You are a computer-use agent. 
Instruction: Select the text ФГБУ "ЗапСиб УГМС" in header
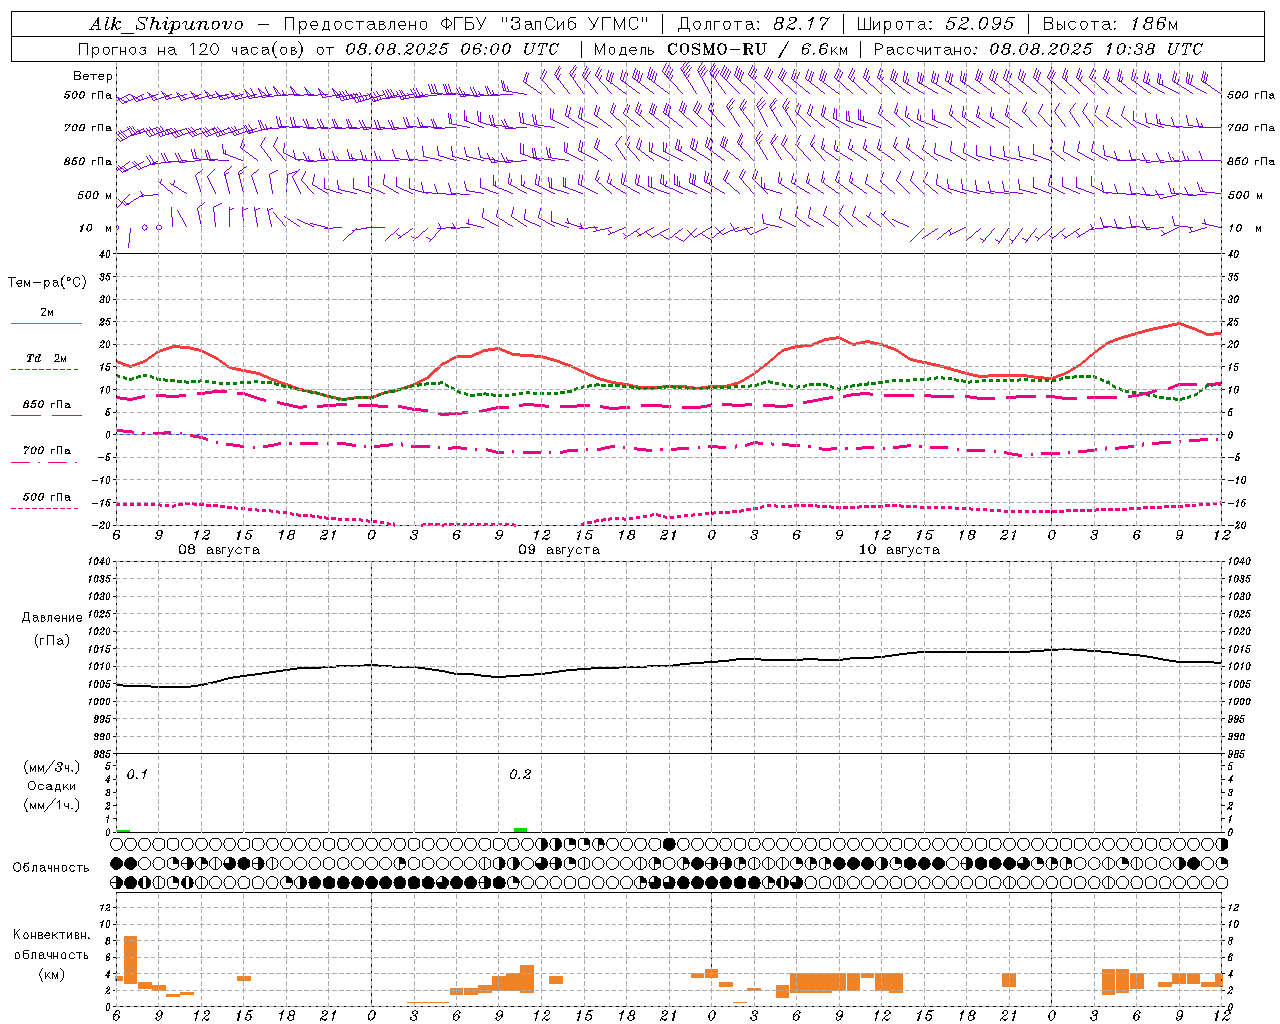pos(545,24)
